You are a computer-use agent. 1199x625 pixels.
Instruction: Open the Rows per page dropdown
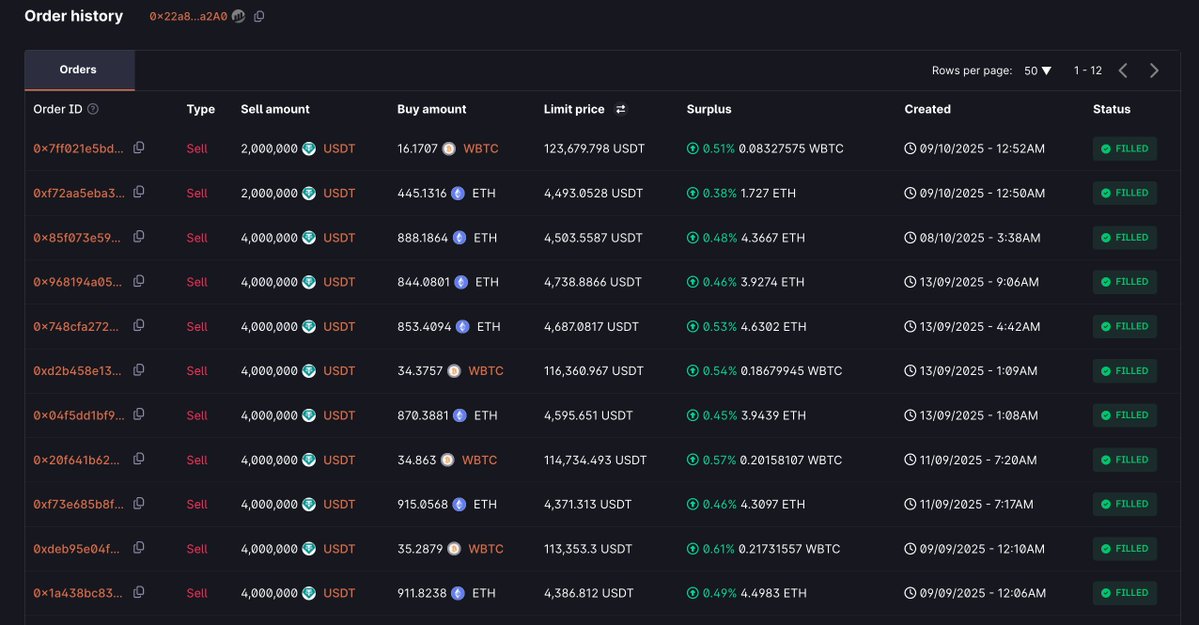tap(1038, 71)
